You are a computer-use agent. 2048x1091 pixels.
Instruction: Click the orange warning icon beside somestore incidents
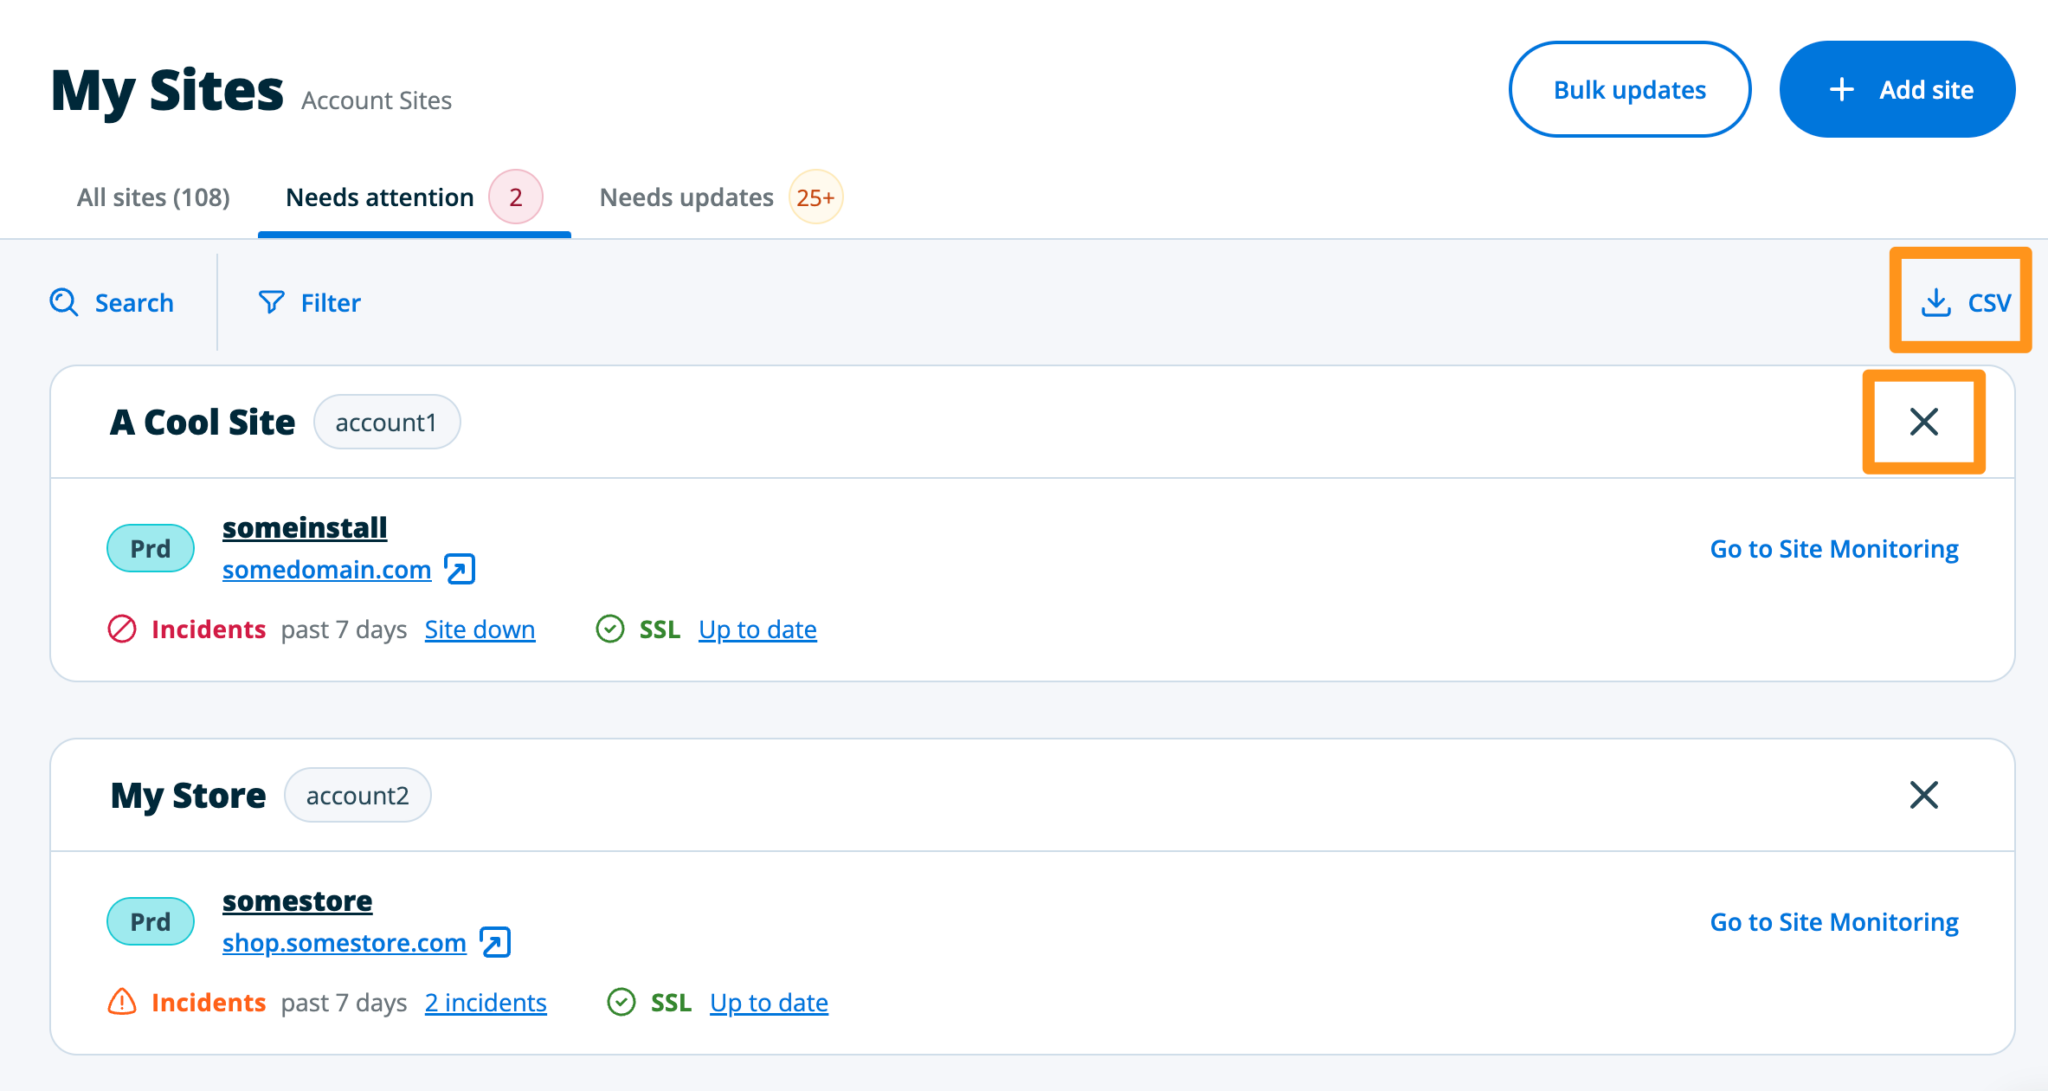pyautogui.click(x=121, y=1002)
